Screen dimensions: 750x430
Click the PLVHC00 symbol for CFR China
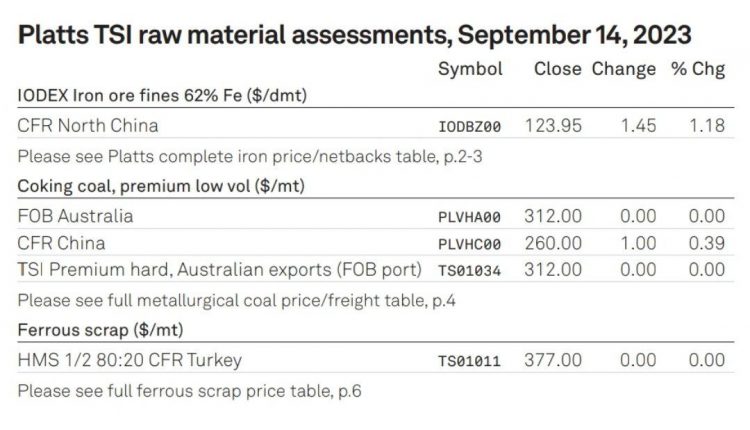coord(470,244)
